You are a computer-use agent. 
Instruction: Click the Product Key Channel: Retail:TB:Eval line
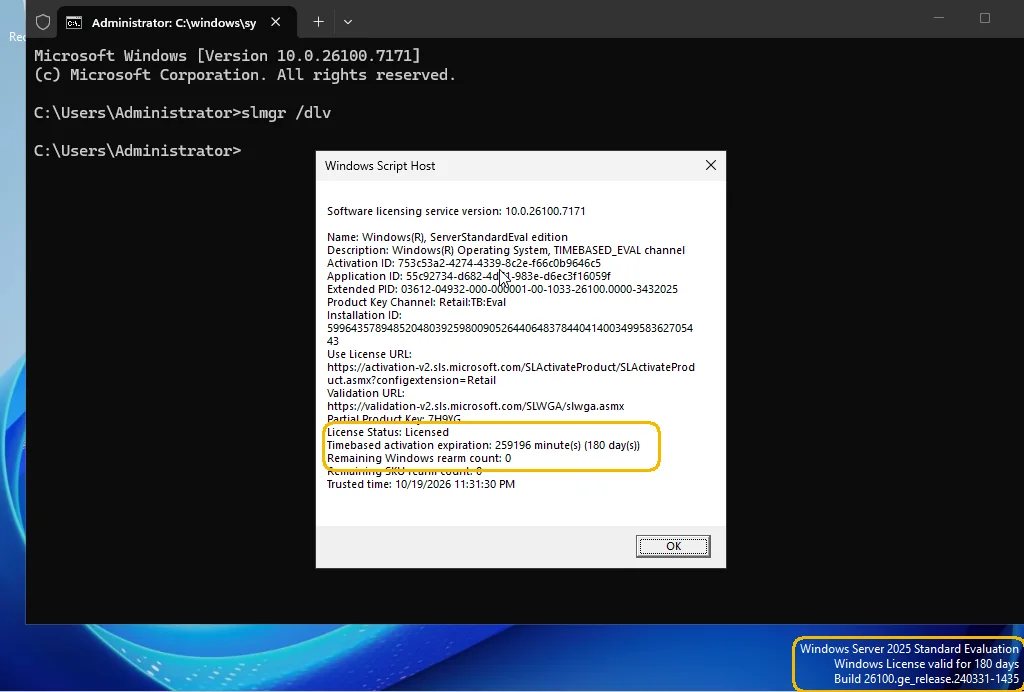[x=416, y=302]
